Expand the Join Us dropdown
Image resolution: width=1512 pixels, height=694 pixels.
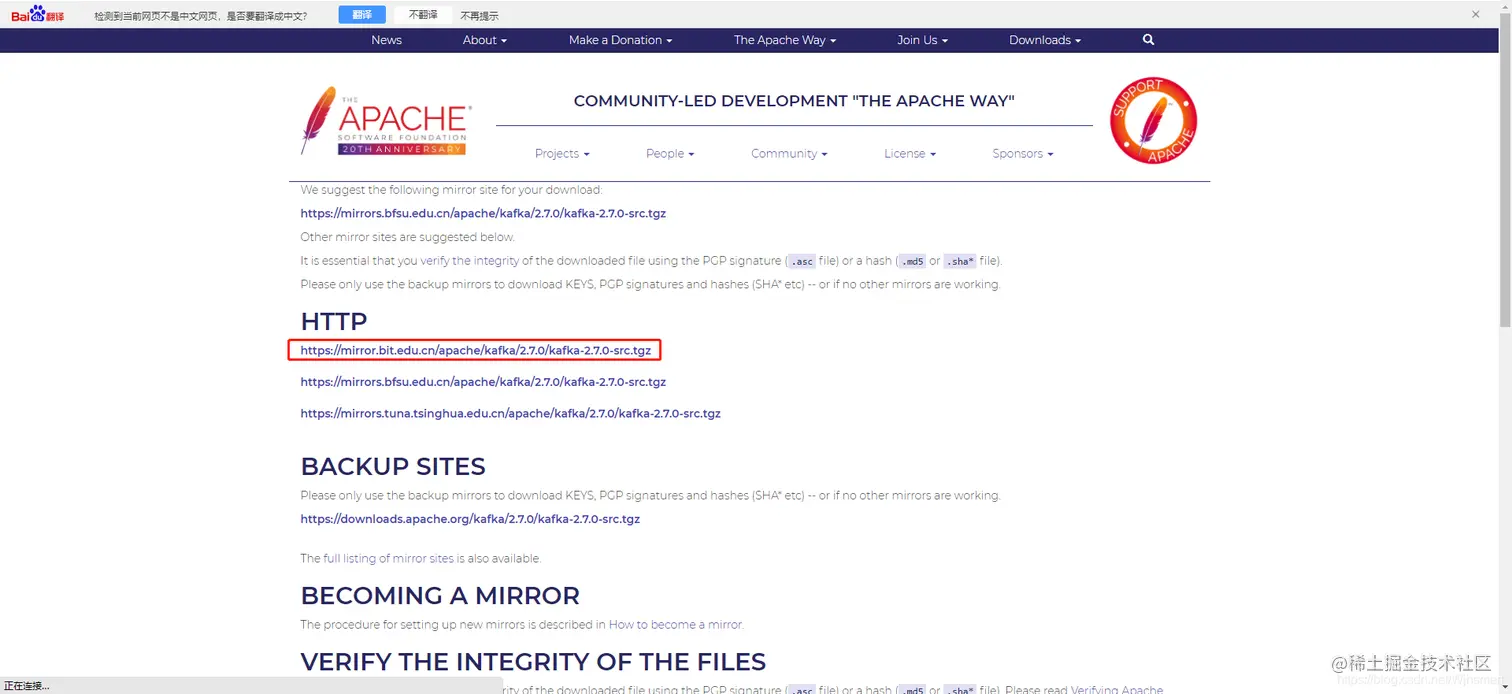(922, 40)
